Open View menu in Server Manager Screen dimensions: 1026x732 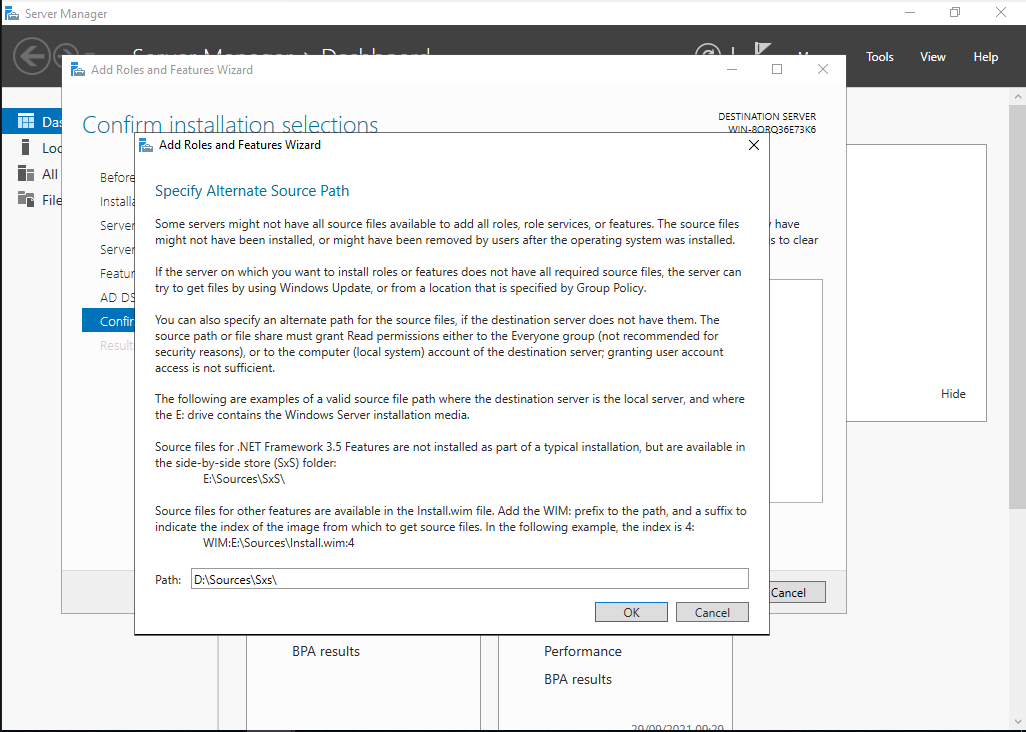coord(932,57)
